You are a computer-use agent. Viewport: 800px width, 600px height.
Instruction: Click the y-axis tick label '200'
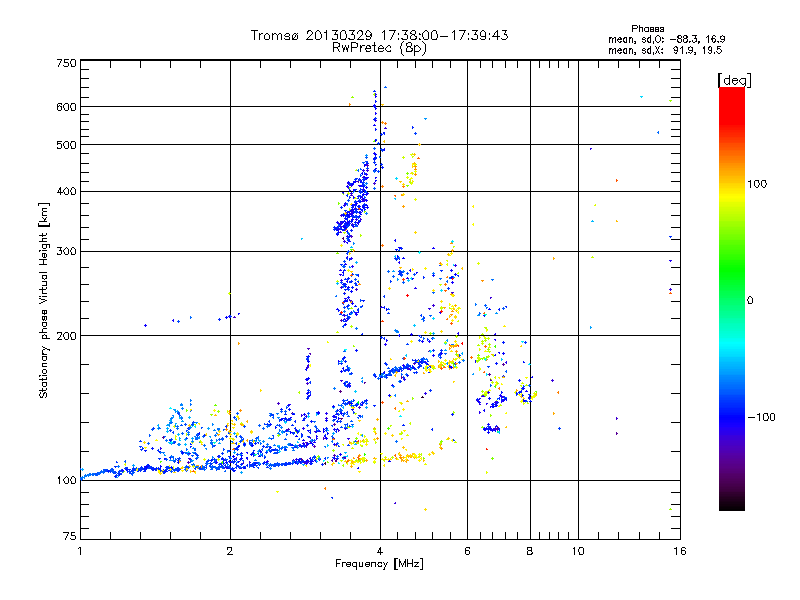point(66,336)
